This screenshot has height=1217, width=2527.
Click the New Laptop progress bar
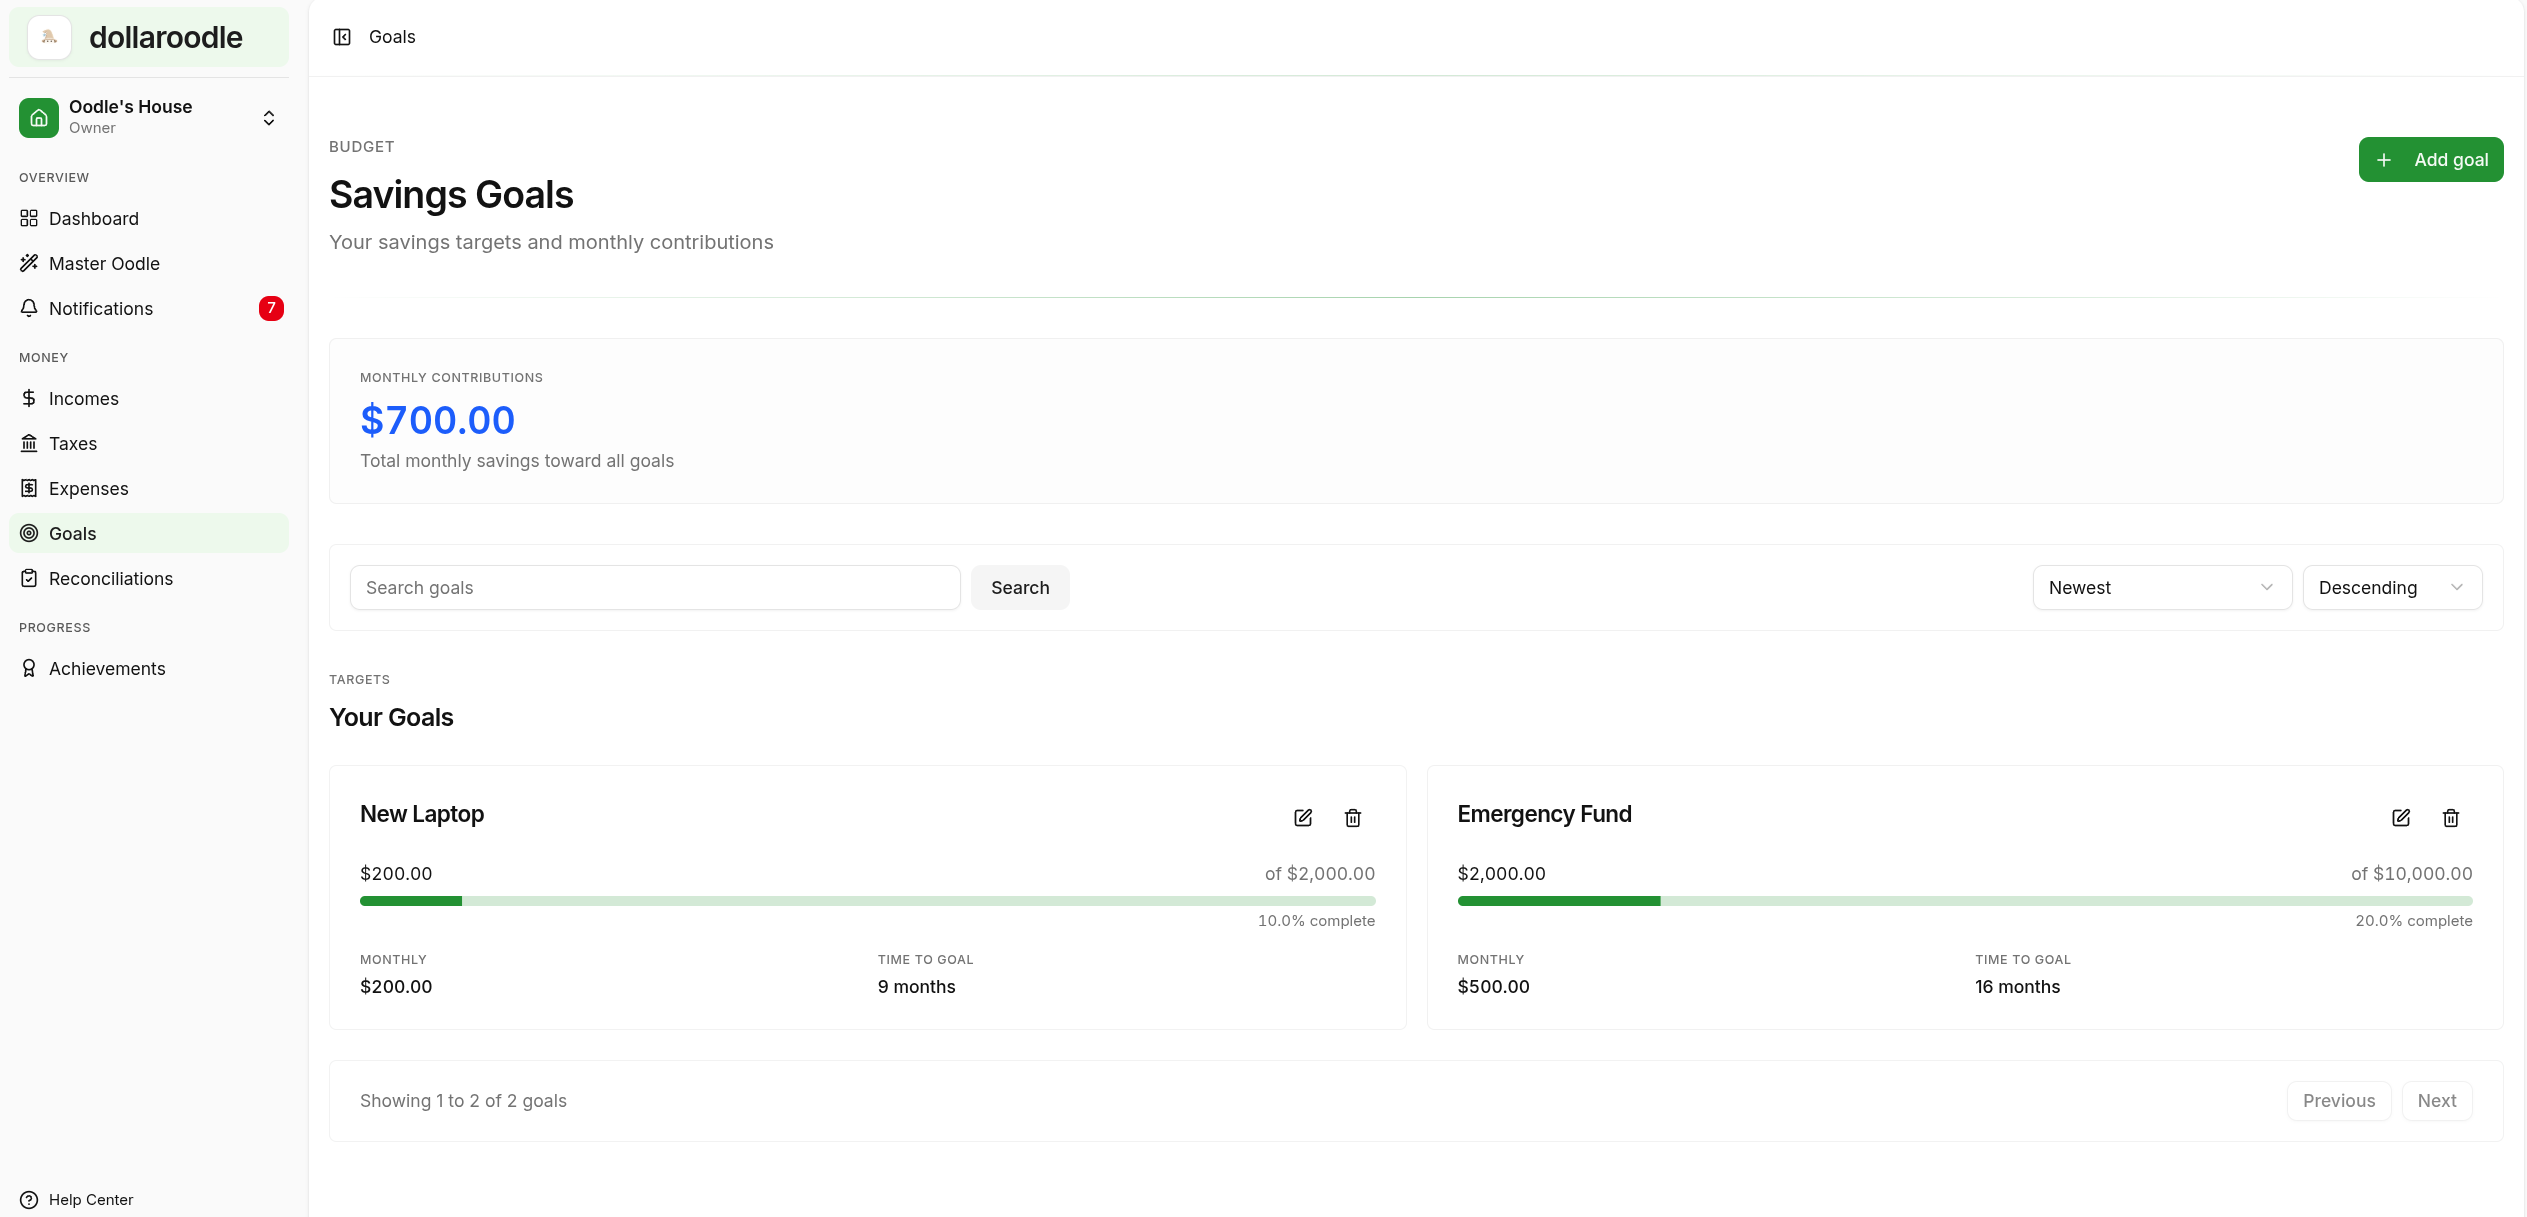[867, 901]
